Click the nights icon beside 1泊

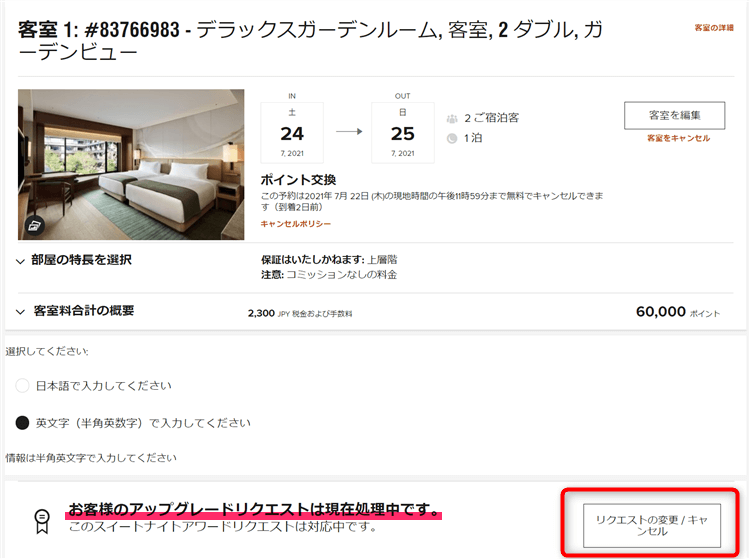tap(452, 139)
